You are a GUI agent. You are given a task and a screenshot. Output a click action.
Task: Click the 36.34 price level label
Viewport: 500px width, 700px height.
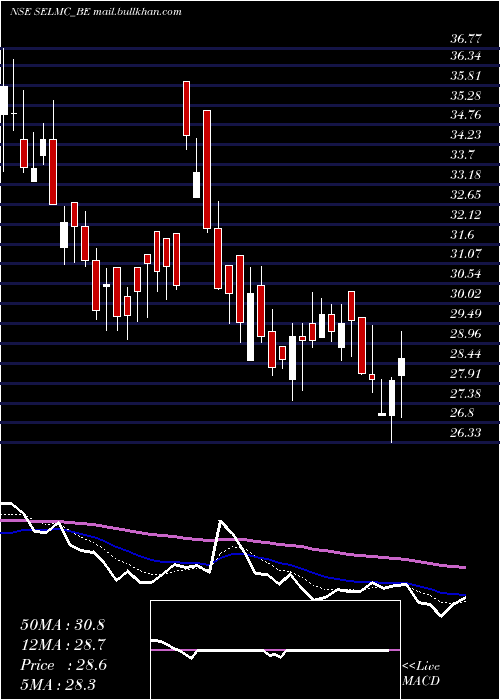coord(466,56)
